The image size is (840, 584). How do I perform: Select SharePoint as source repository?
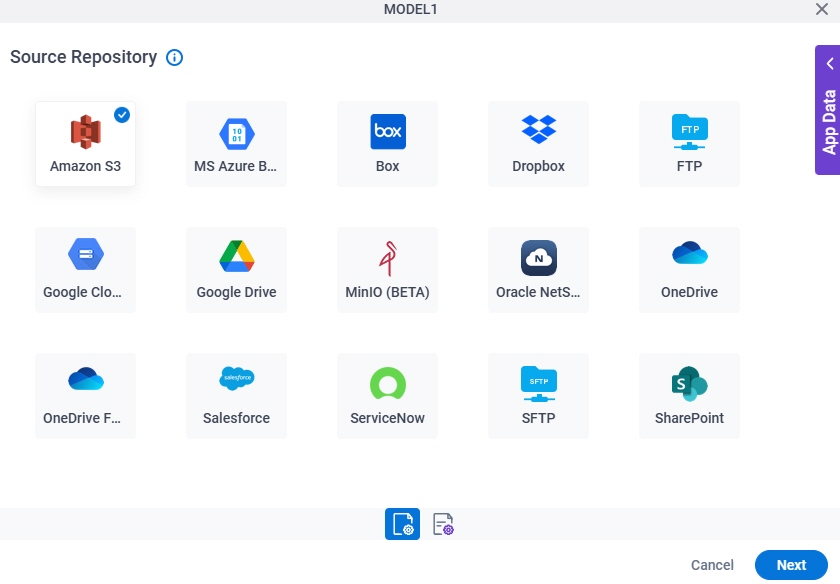[x=689, y=395]
